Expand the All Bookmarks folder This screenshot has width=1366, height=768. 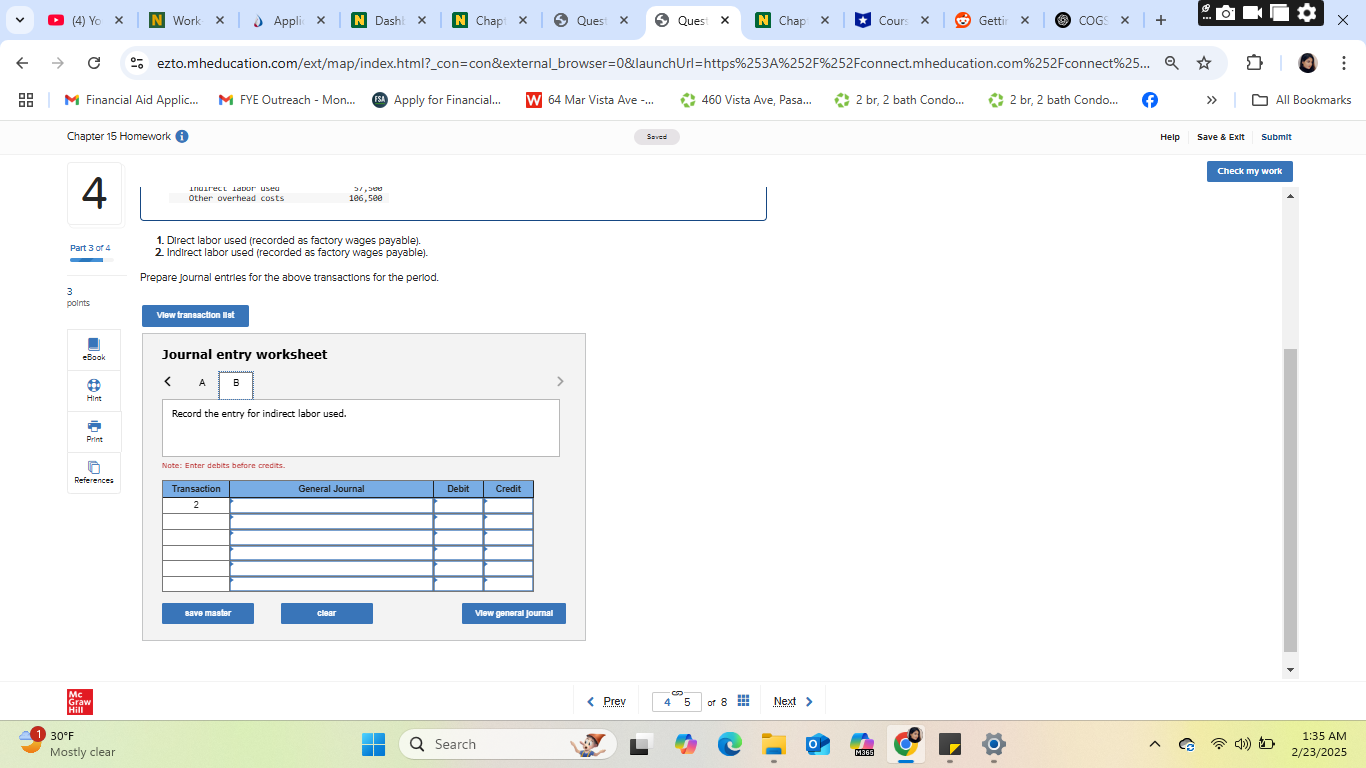click(1301, 100)
